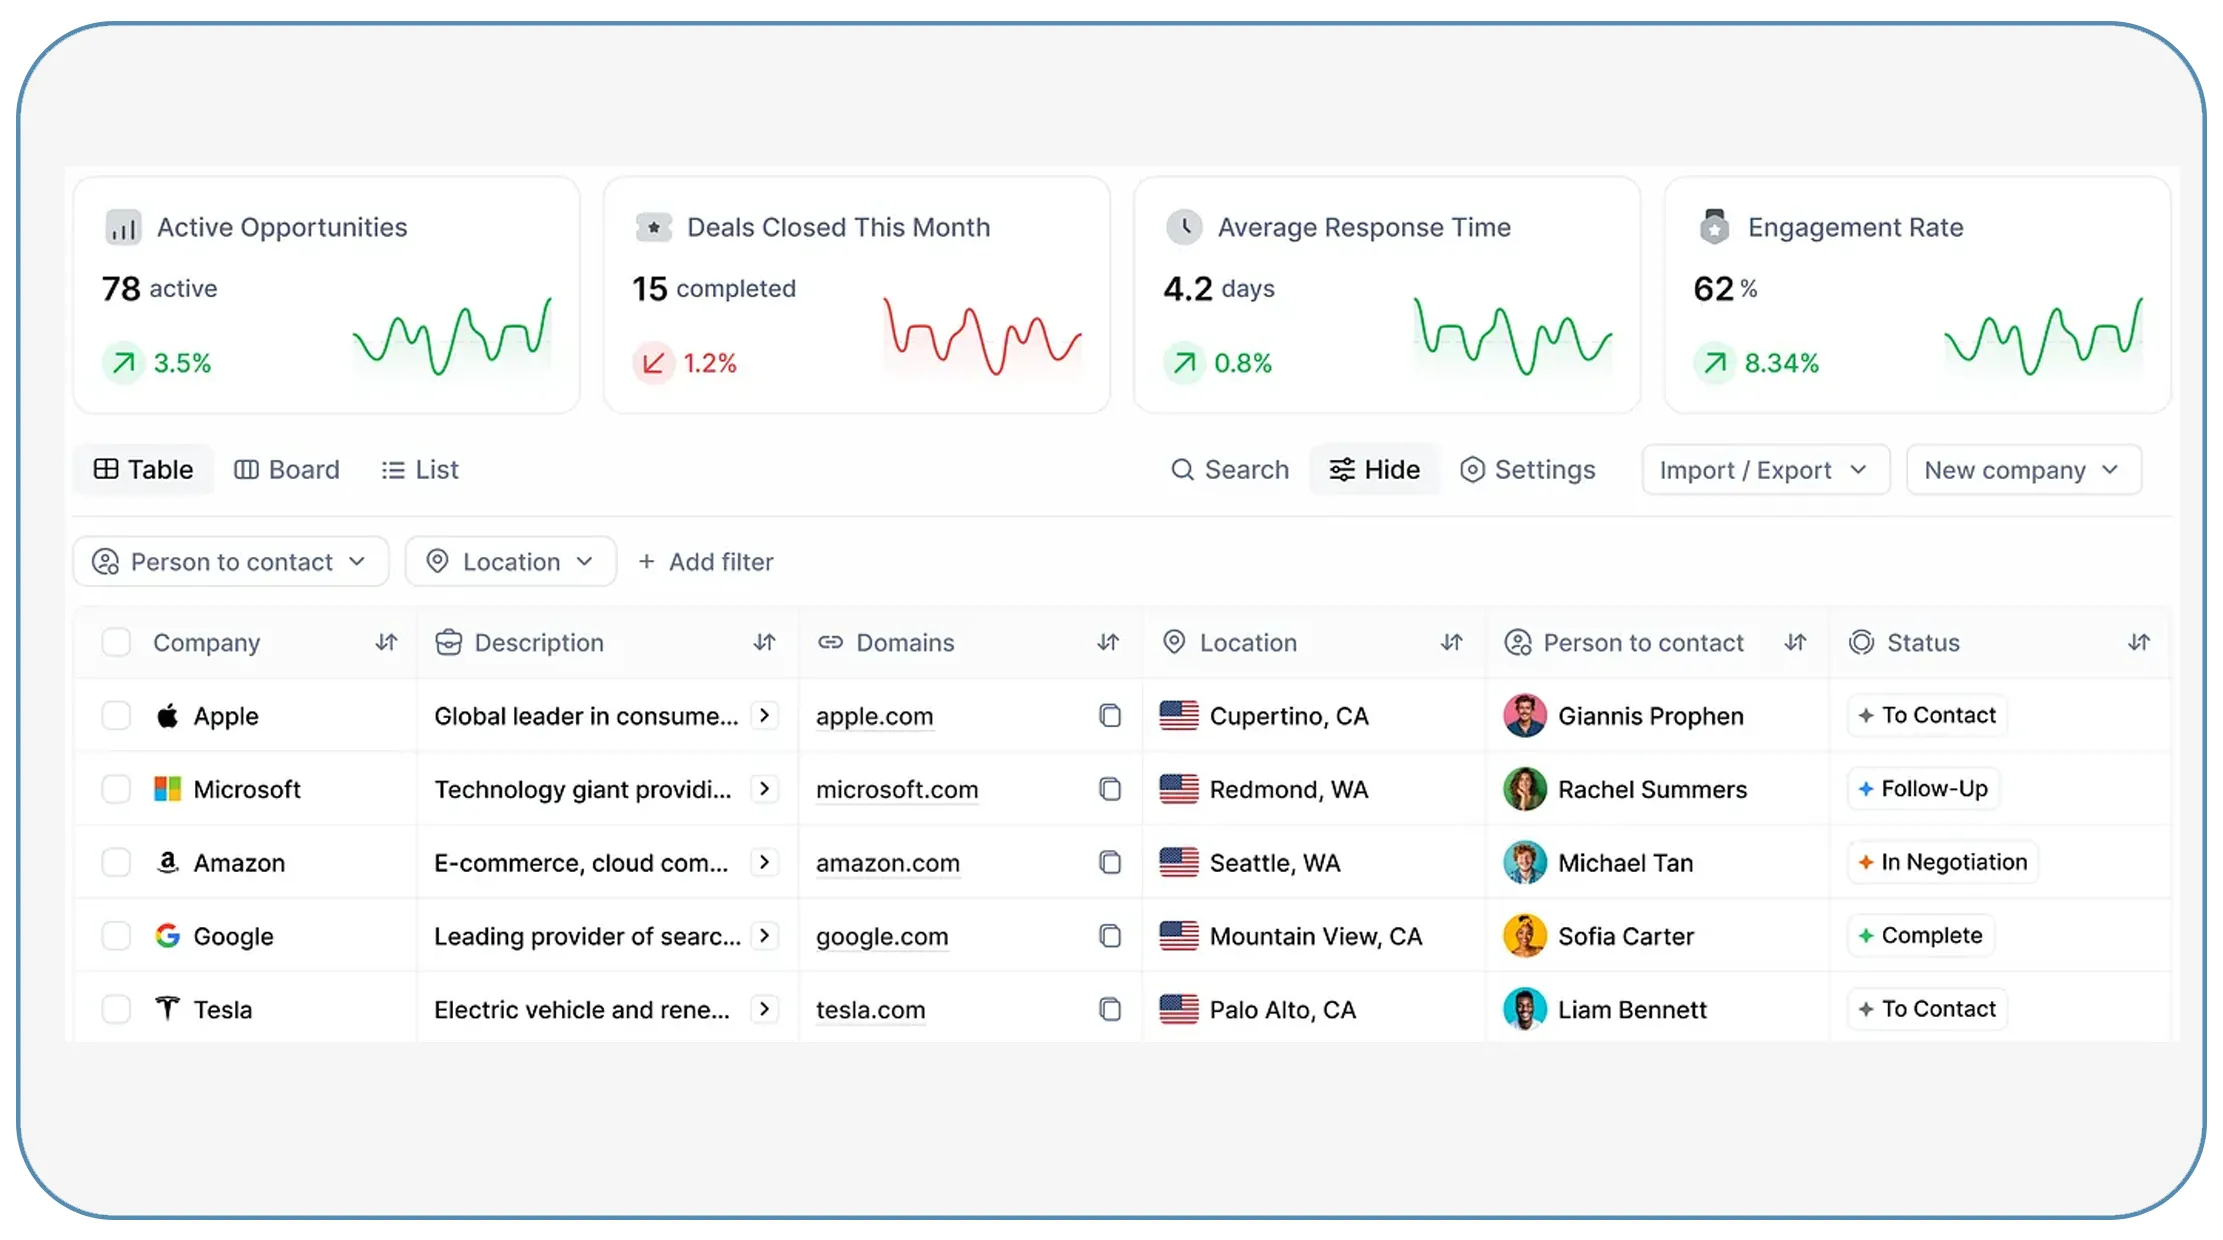Screen dimensions: 2223x1240
Task: Click the red 1.2% down arrow badge
Action: coord(653,362)
